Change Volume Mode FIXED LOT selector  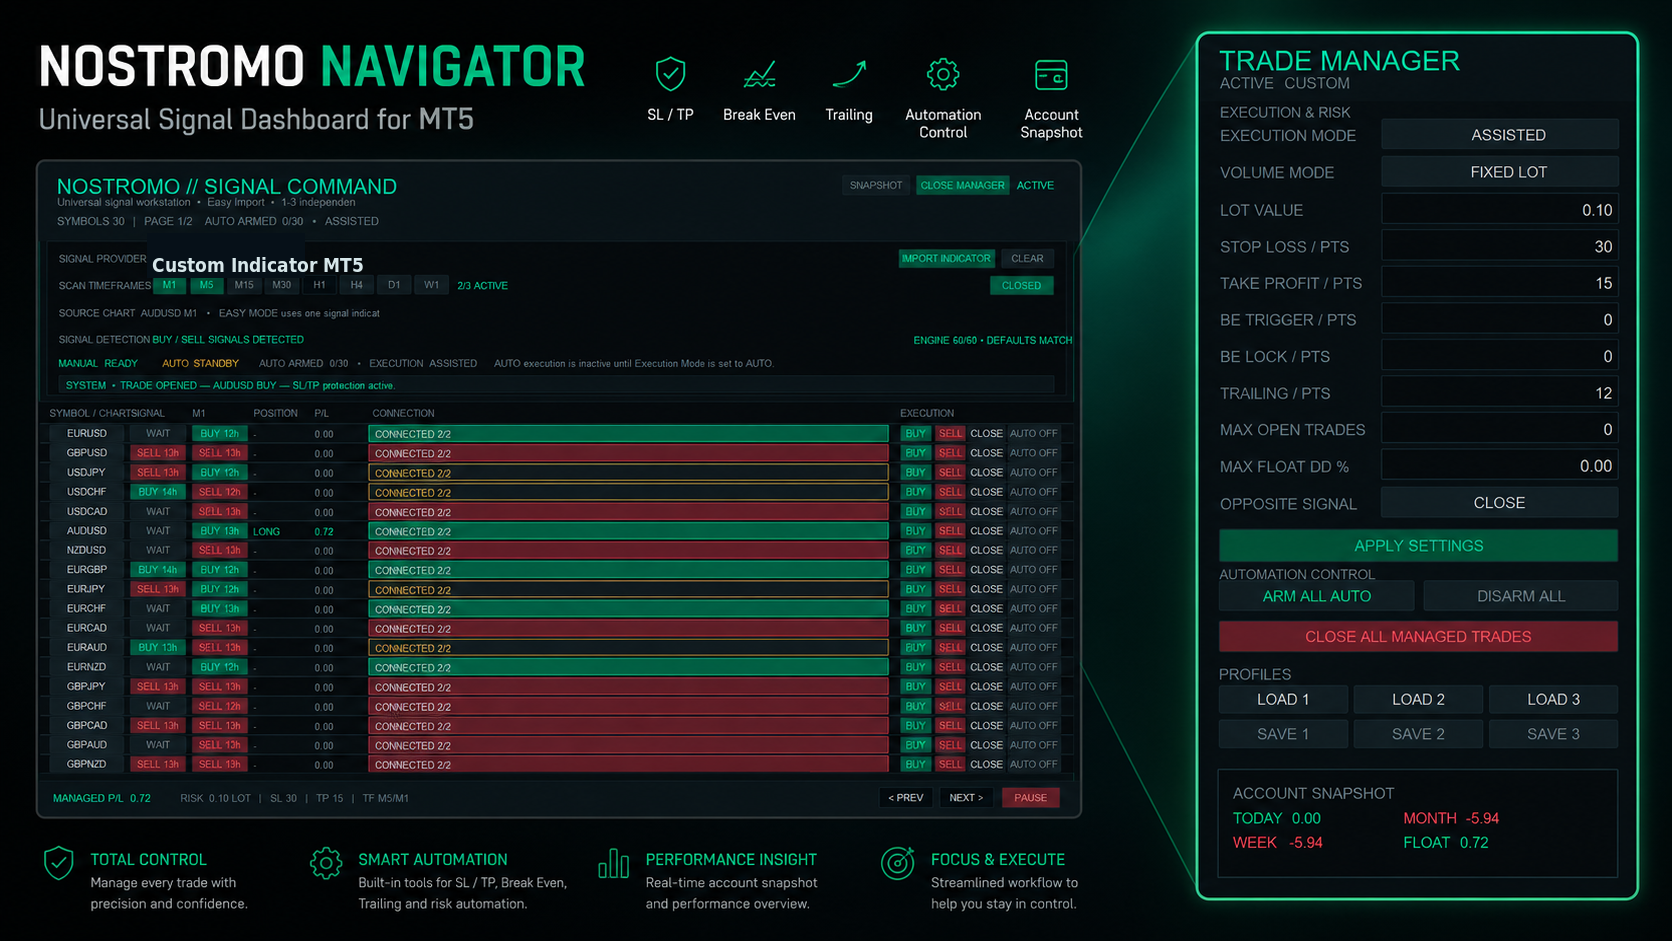pyautogui.click(x=1499, y=172)
